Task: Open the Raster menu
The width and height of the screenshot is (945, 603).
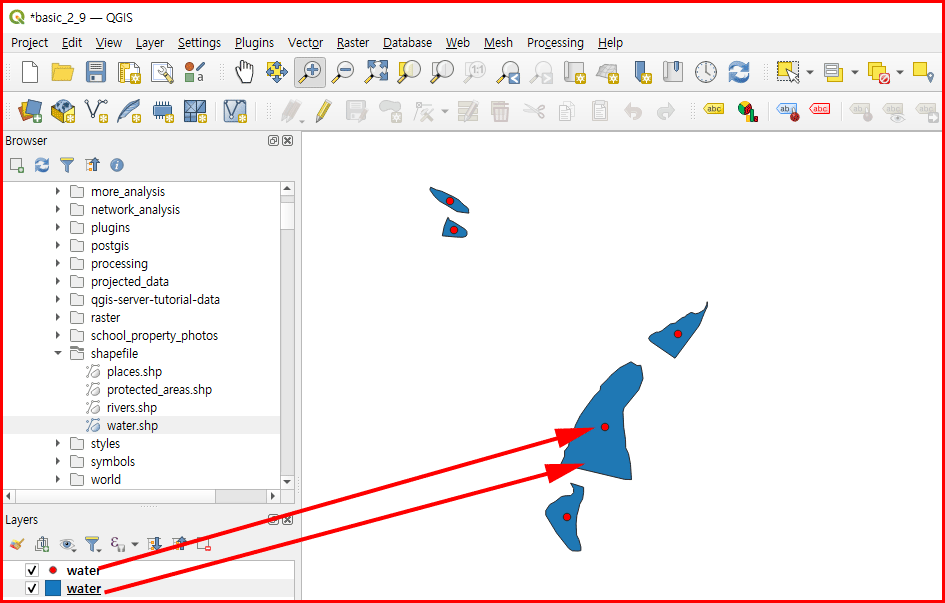Action: coord(353,43)
